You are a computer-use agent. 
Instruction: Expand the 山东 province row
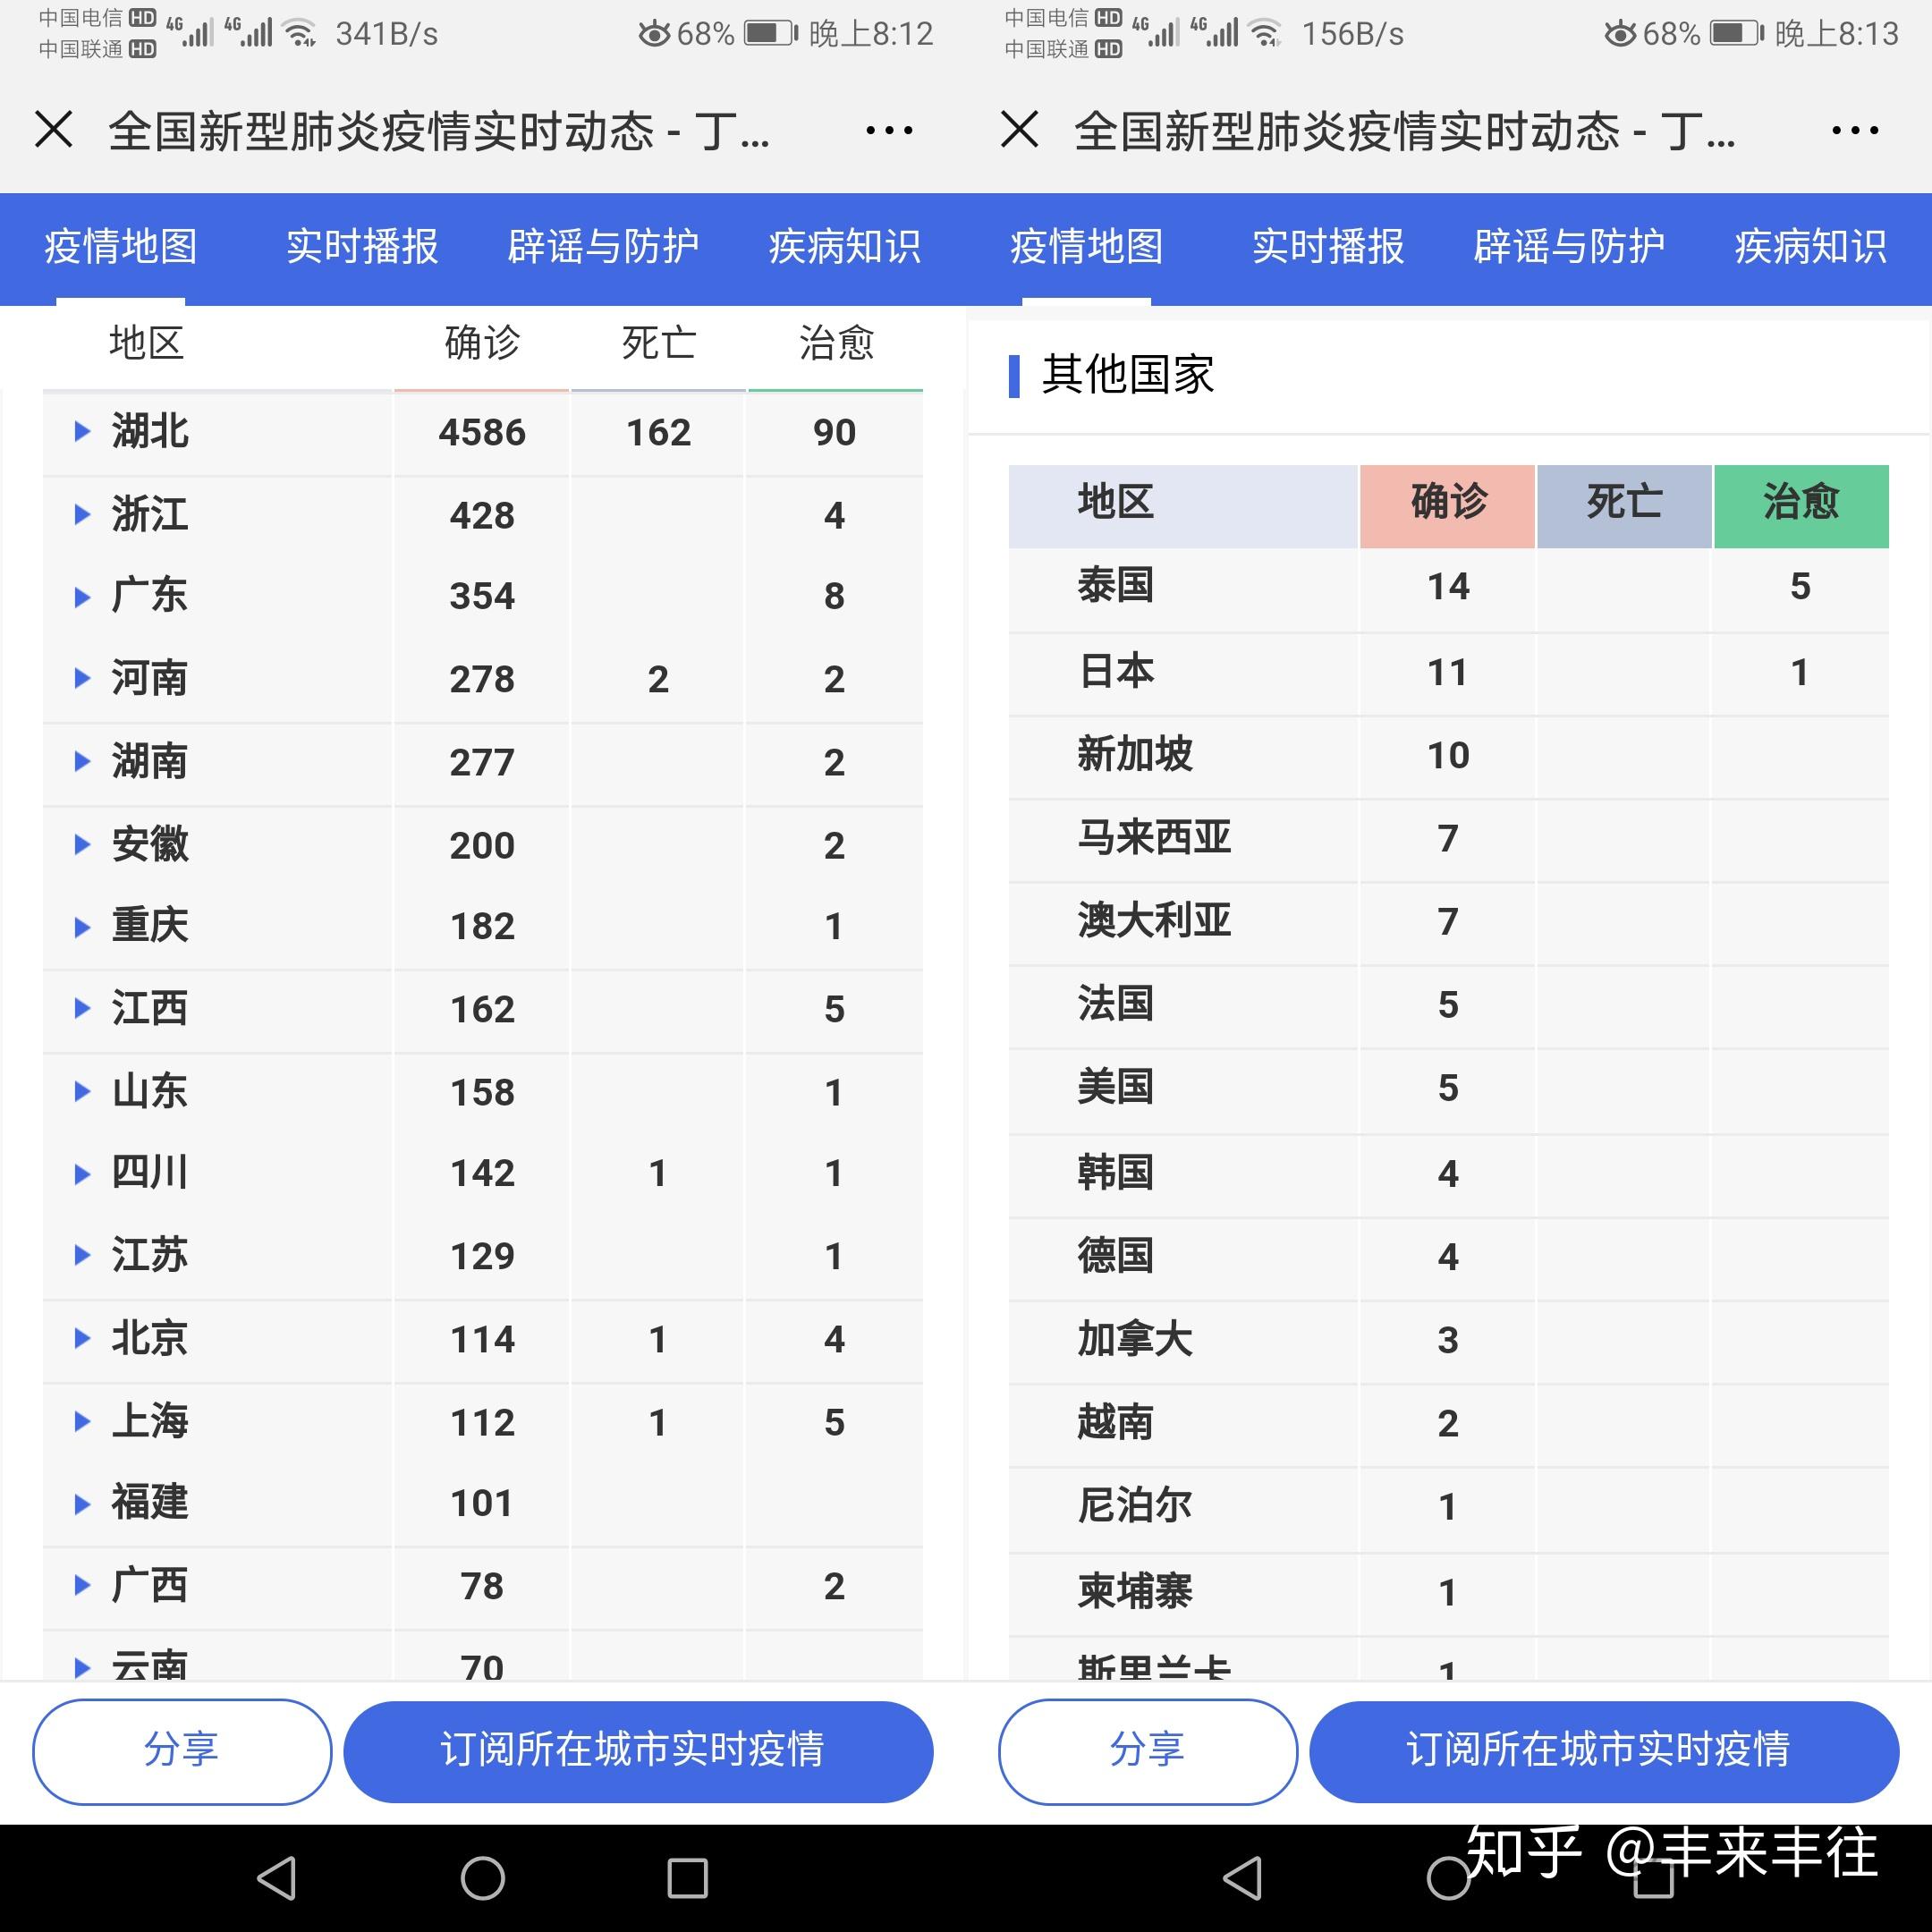click(82, 1092)
